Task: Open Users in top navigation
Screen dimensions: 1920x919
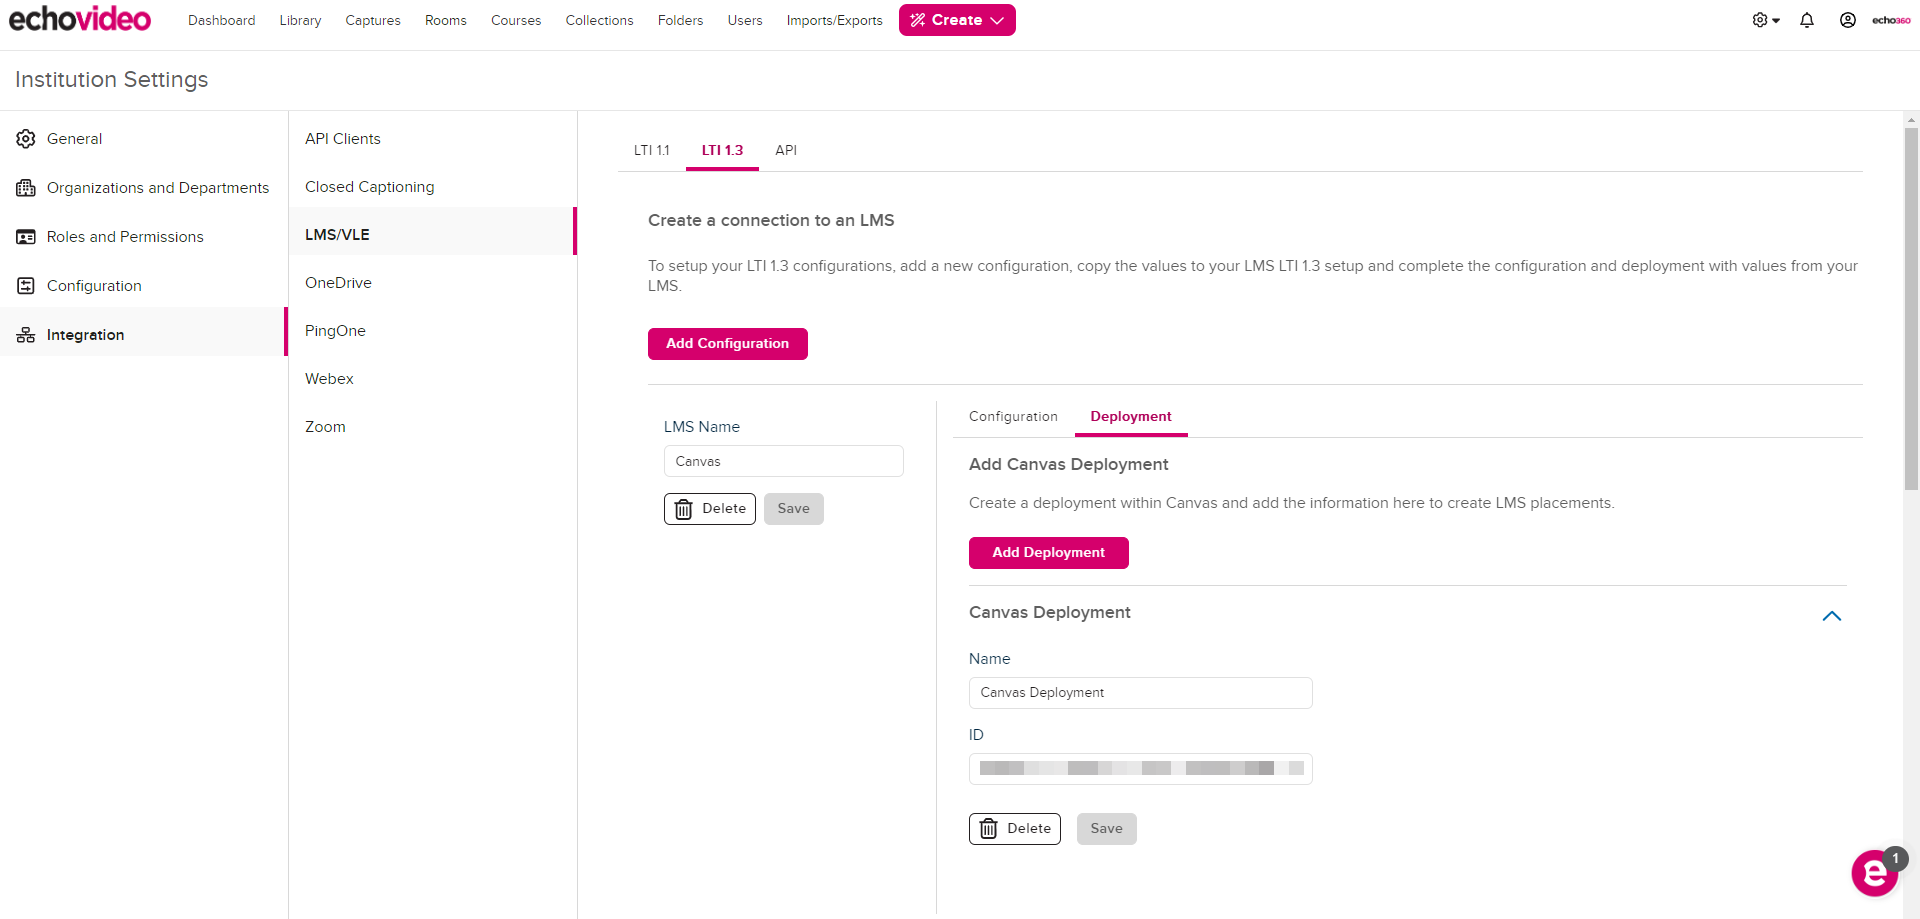Action: 745,20
